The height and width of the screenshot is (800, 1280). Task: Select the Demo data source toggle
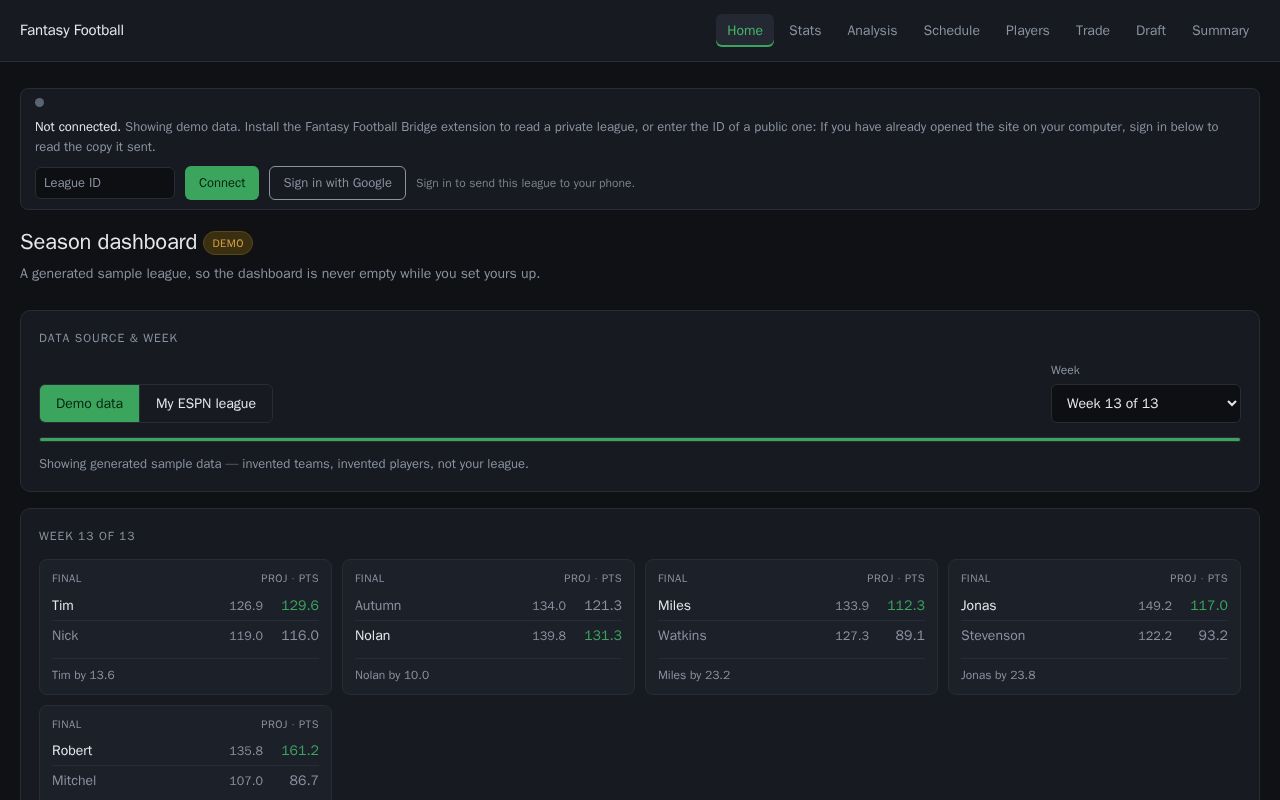coord(89,403)
